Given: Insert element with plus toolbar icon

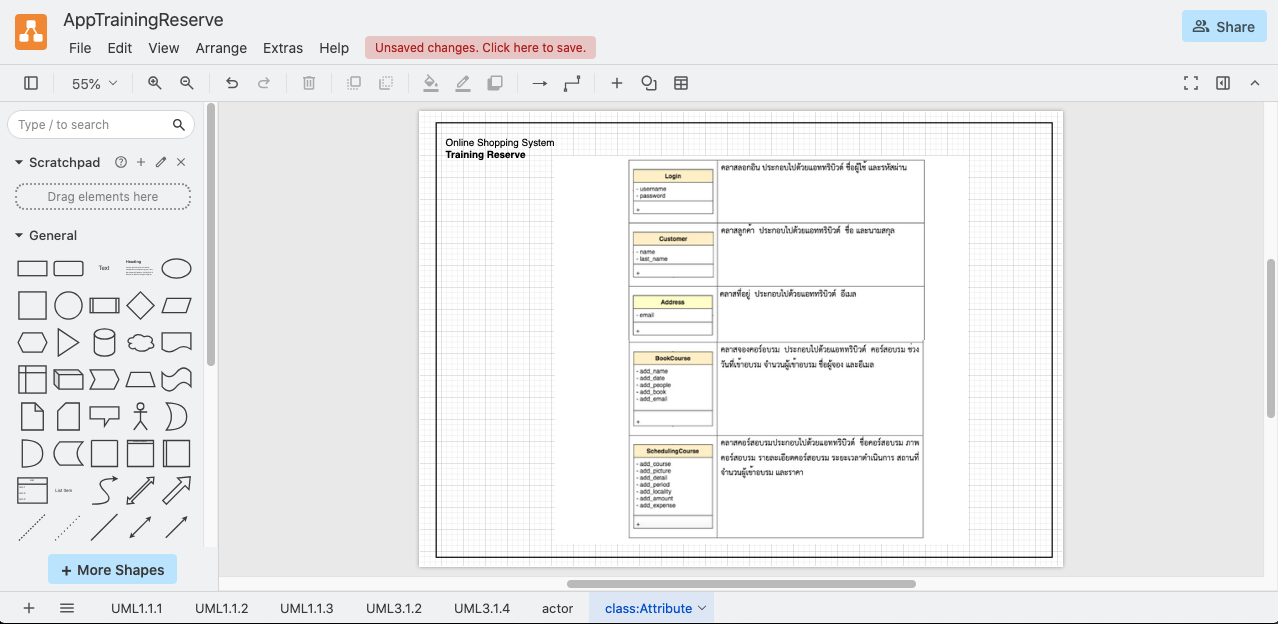Looking at the screenshot, I should [x=617, y=84].
